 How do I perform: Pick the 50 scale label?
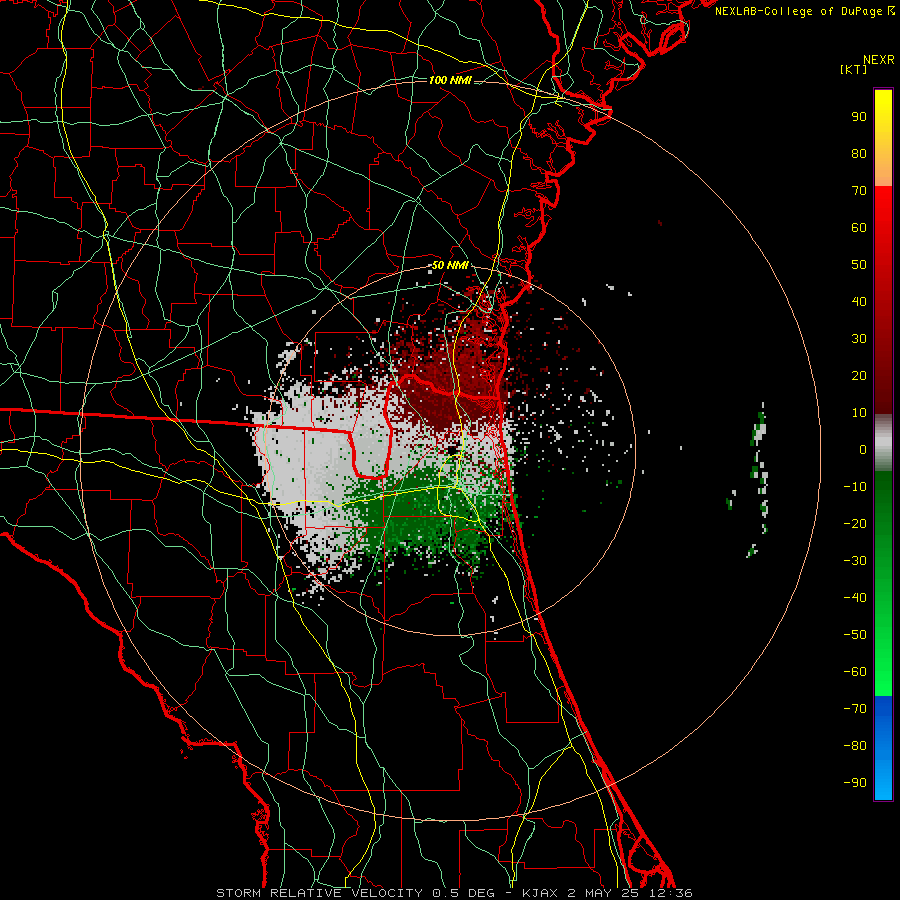(x=859, y=265)
